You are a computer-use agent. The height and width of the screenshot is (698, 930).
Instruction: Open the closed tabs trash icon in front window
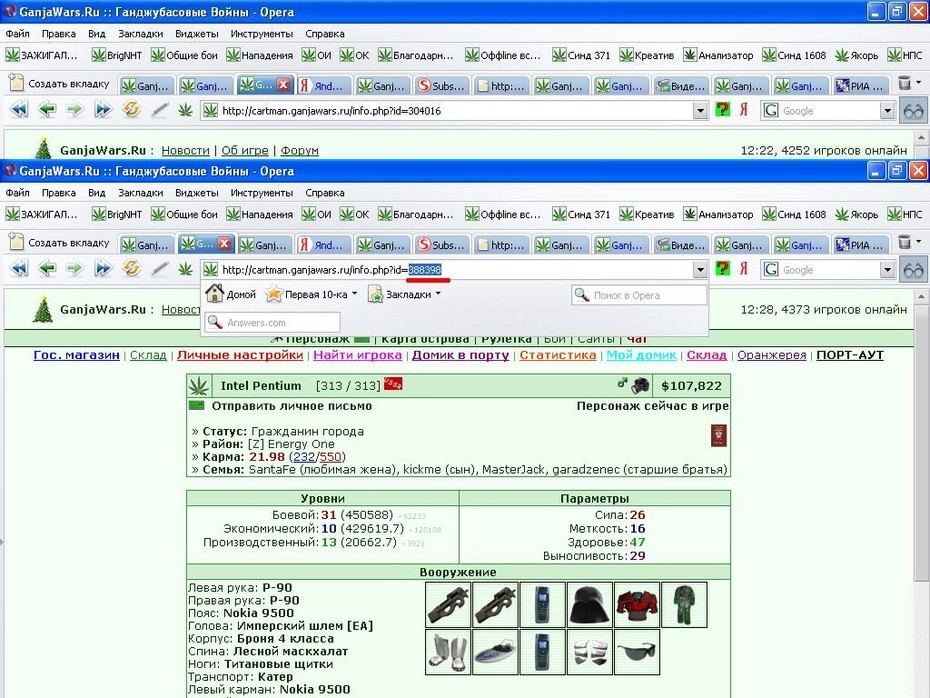coord(904,242)
